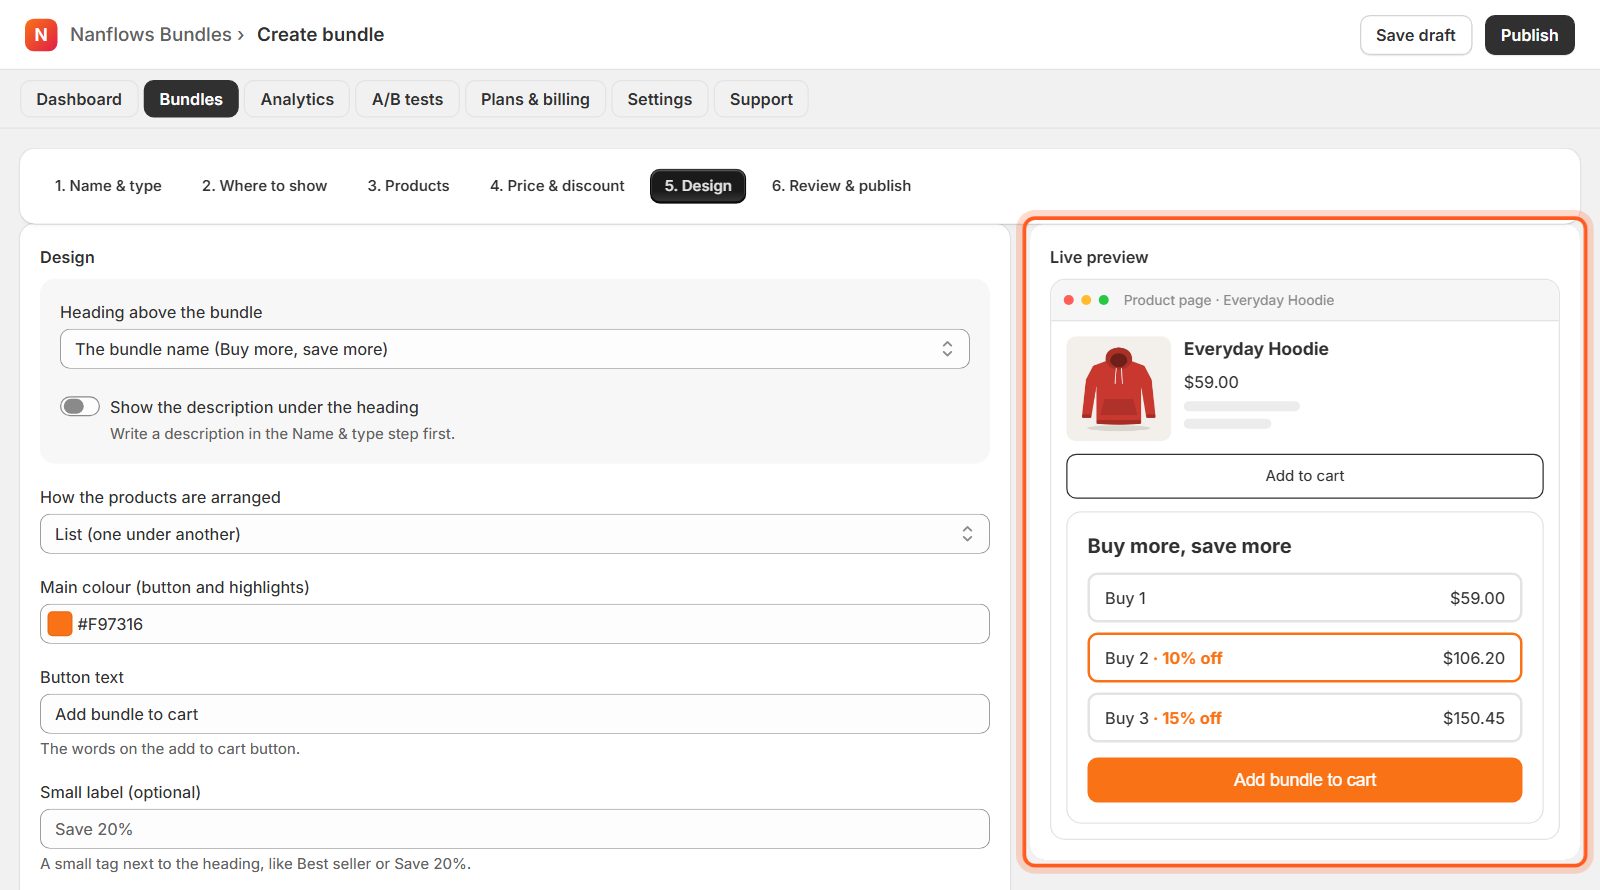Click the Product page · Everyday Hoodie label
This screenshot has width=1600, height=890.
[x=1228, y=300]
